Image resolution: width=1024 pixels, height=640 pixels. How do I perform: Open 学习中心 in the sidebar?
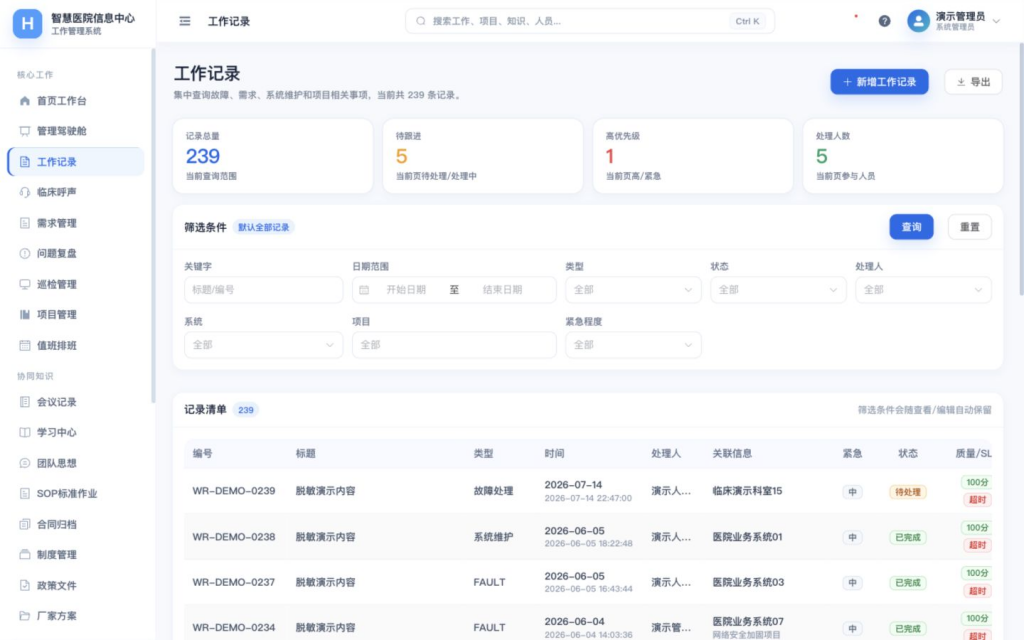pyautogui.click(x=76, y=432)
